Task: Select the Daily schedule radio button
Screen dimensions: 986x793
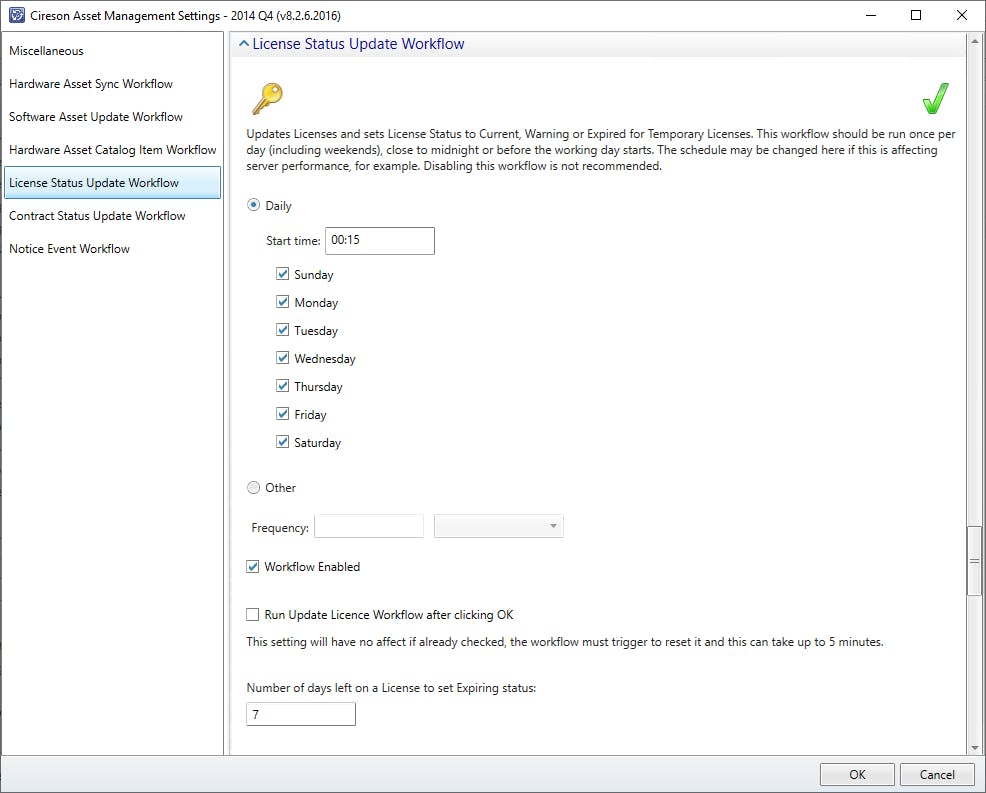Action: [x=253, y=206]
